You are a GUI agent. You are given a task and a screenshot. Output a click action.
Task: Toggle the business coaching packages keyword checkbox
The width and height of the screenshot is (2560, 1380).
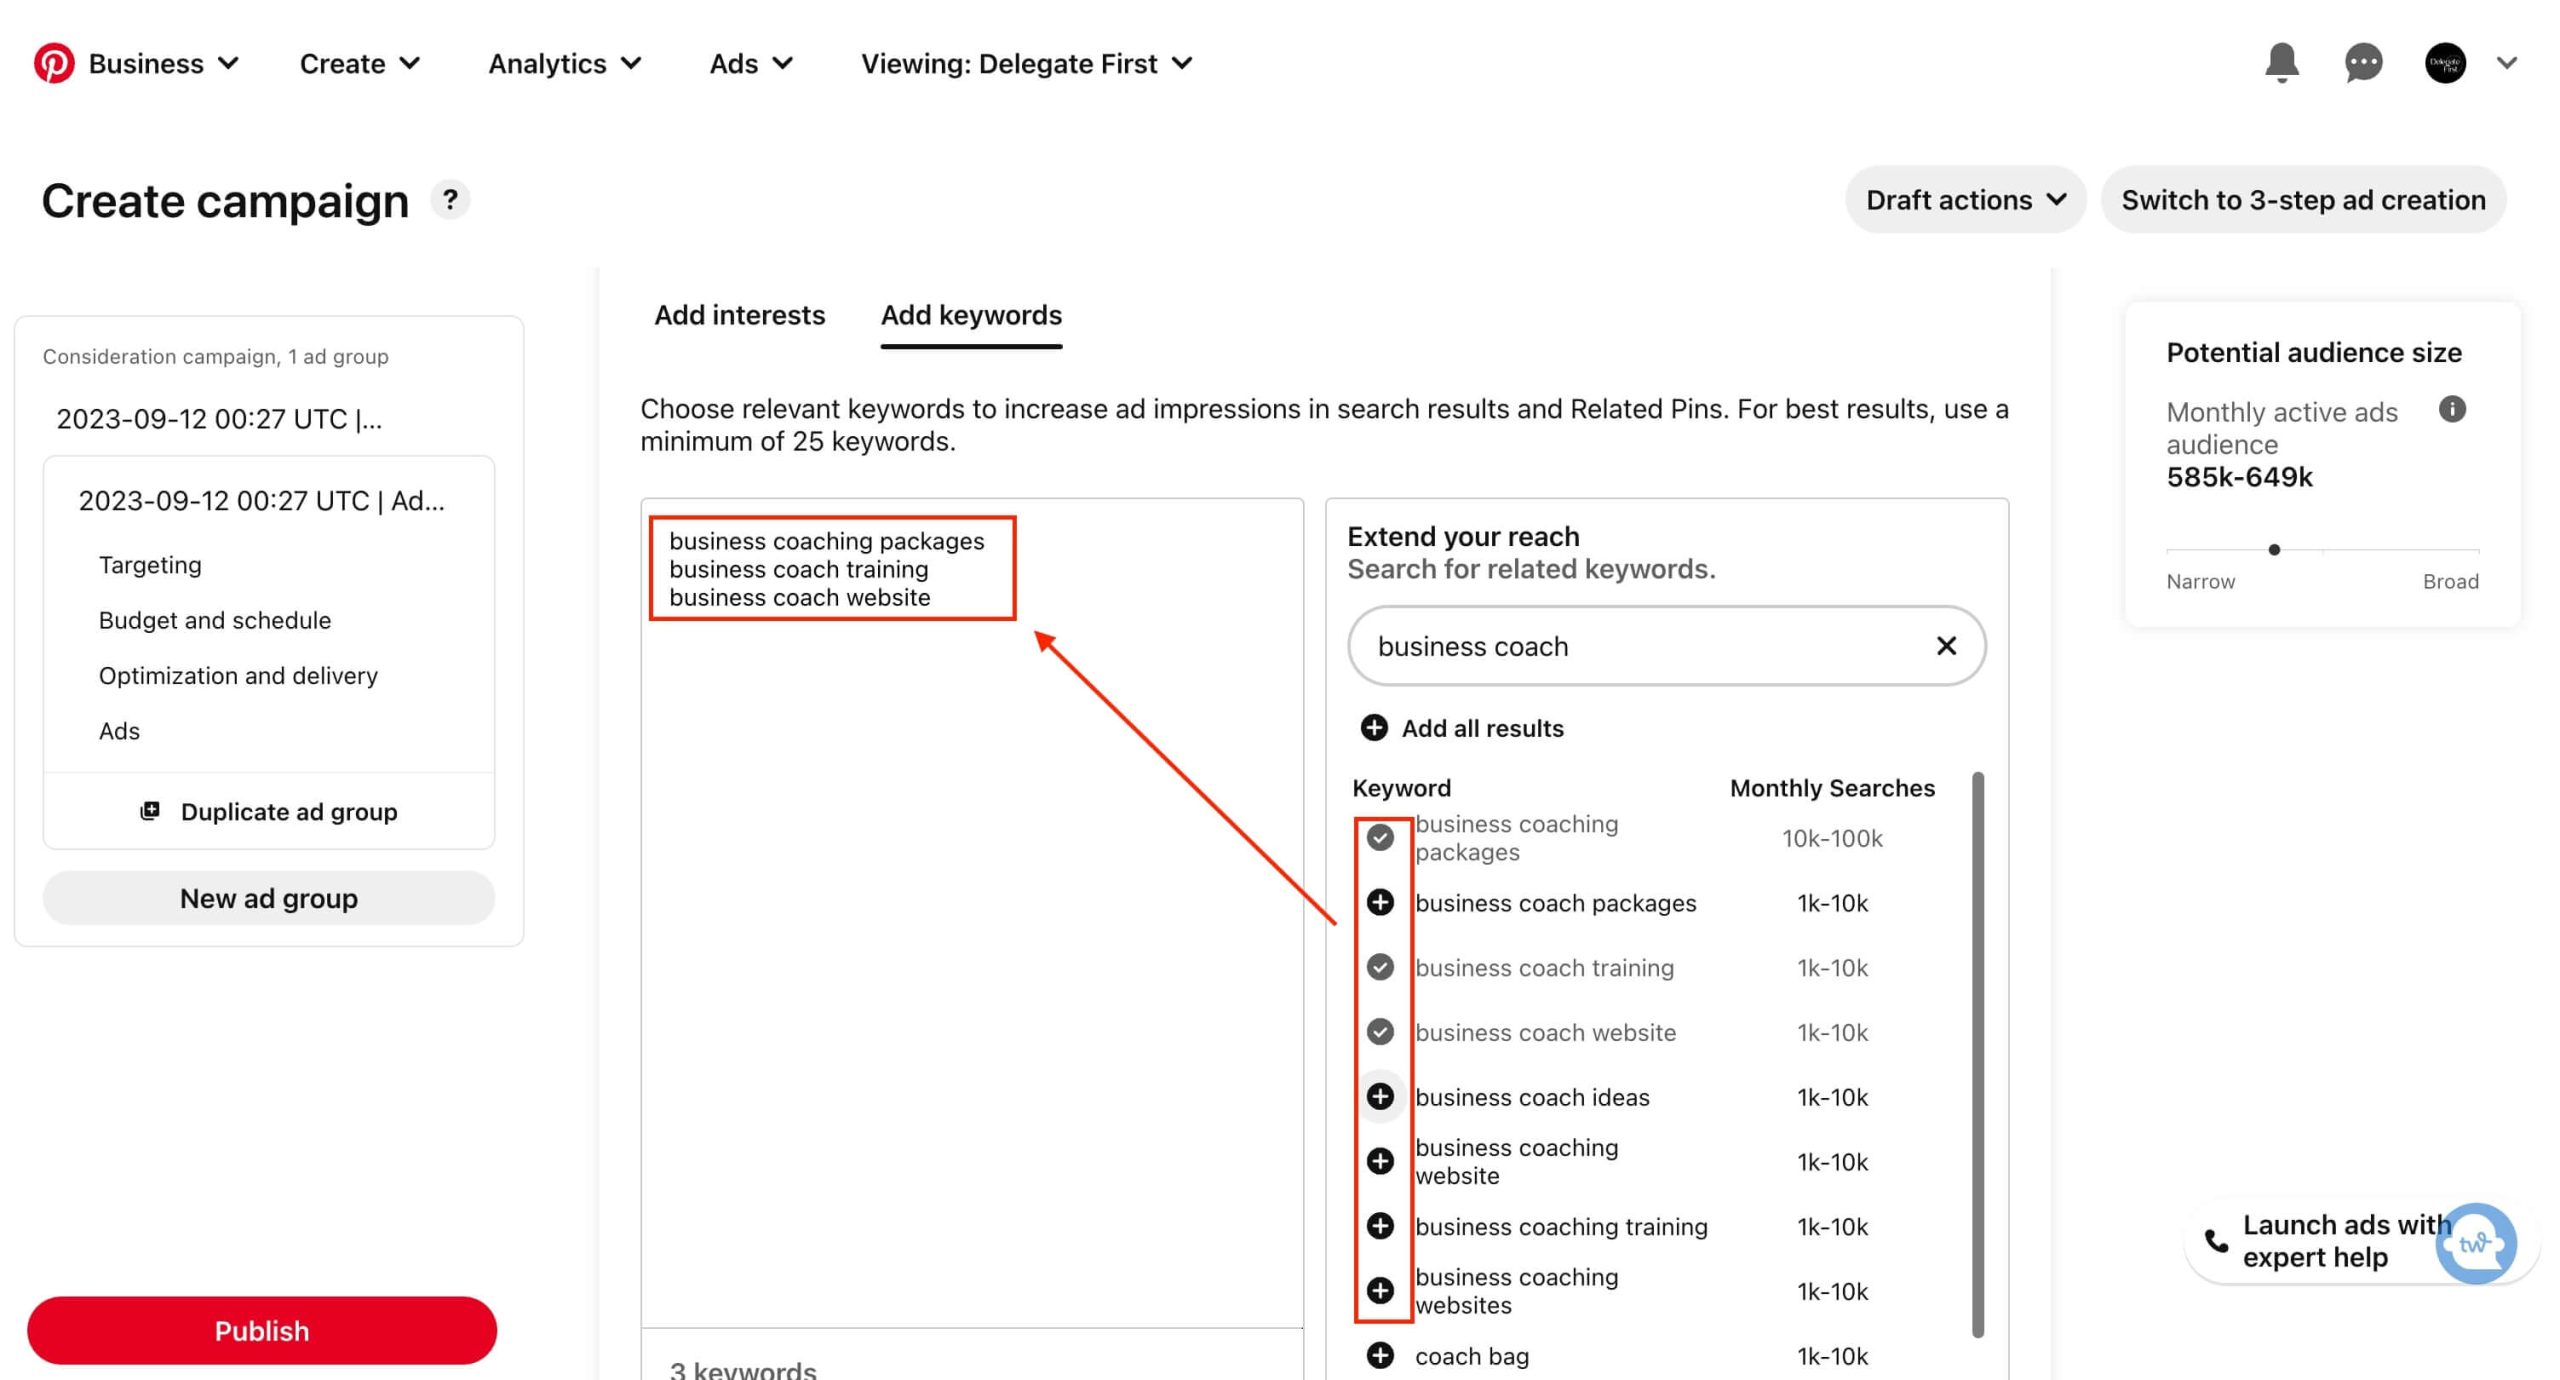[x=1383, y=836]
